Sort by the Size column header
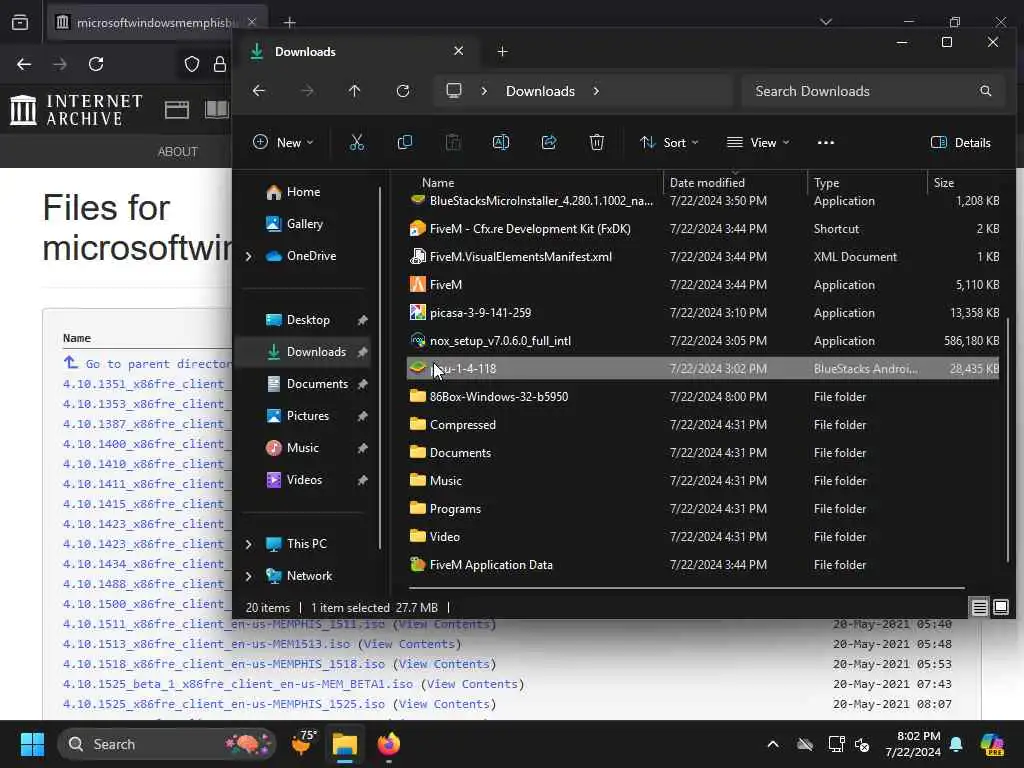This screenshot has width=1024, height=768. [965, 183]
